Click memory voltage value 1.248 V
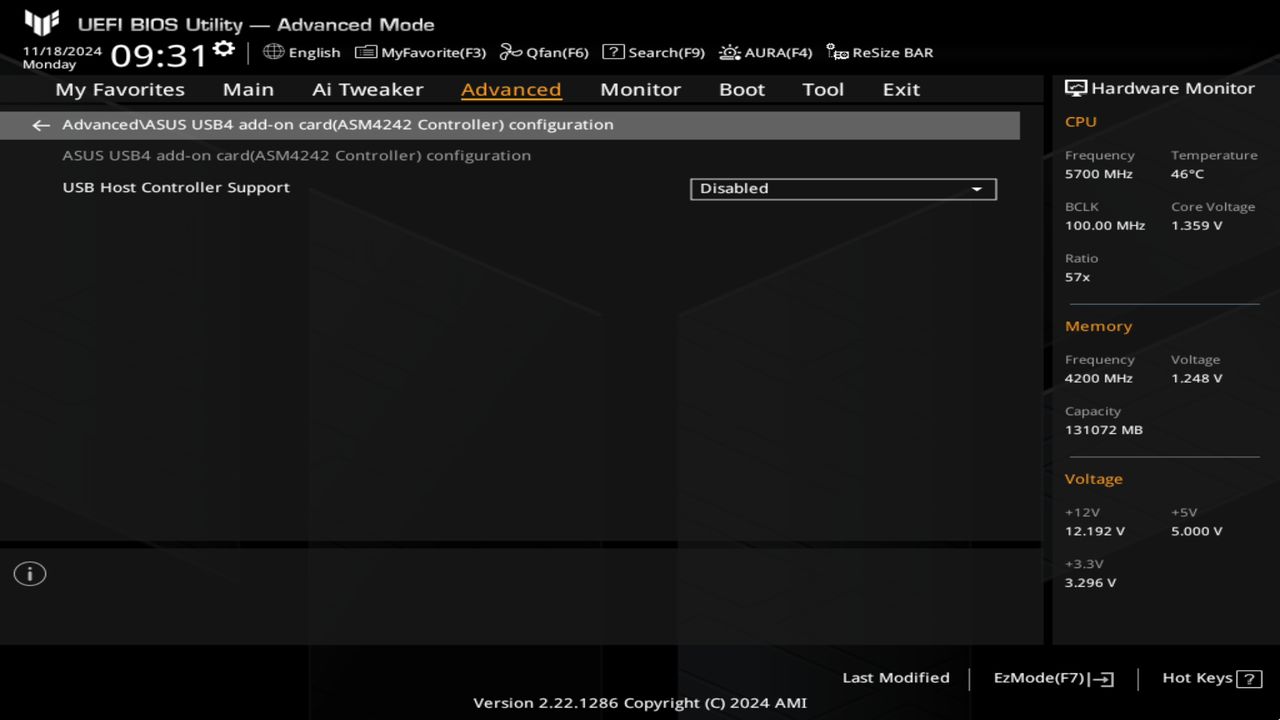Viewport: 1280px width, 720px height. 1196,379
